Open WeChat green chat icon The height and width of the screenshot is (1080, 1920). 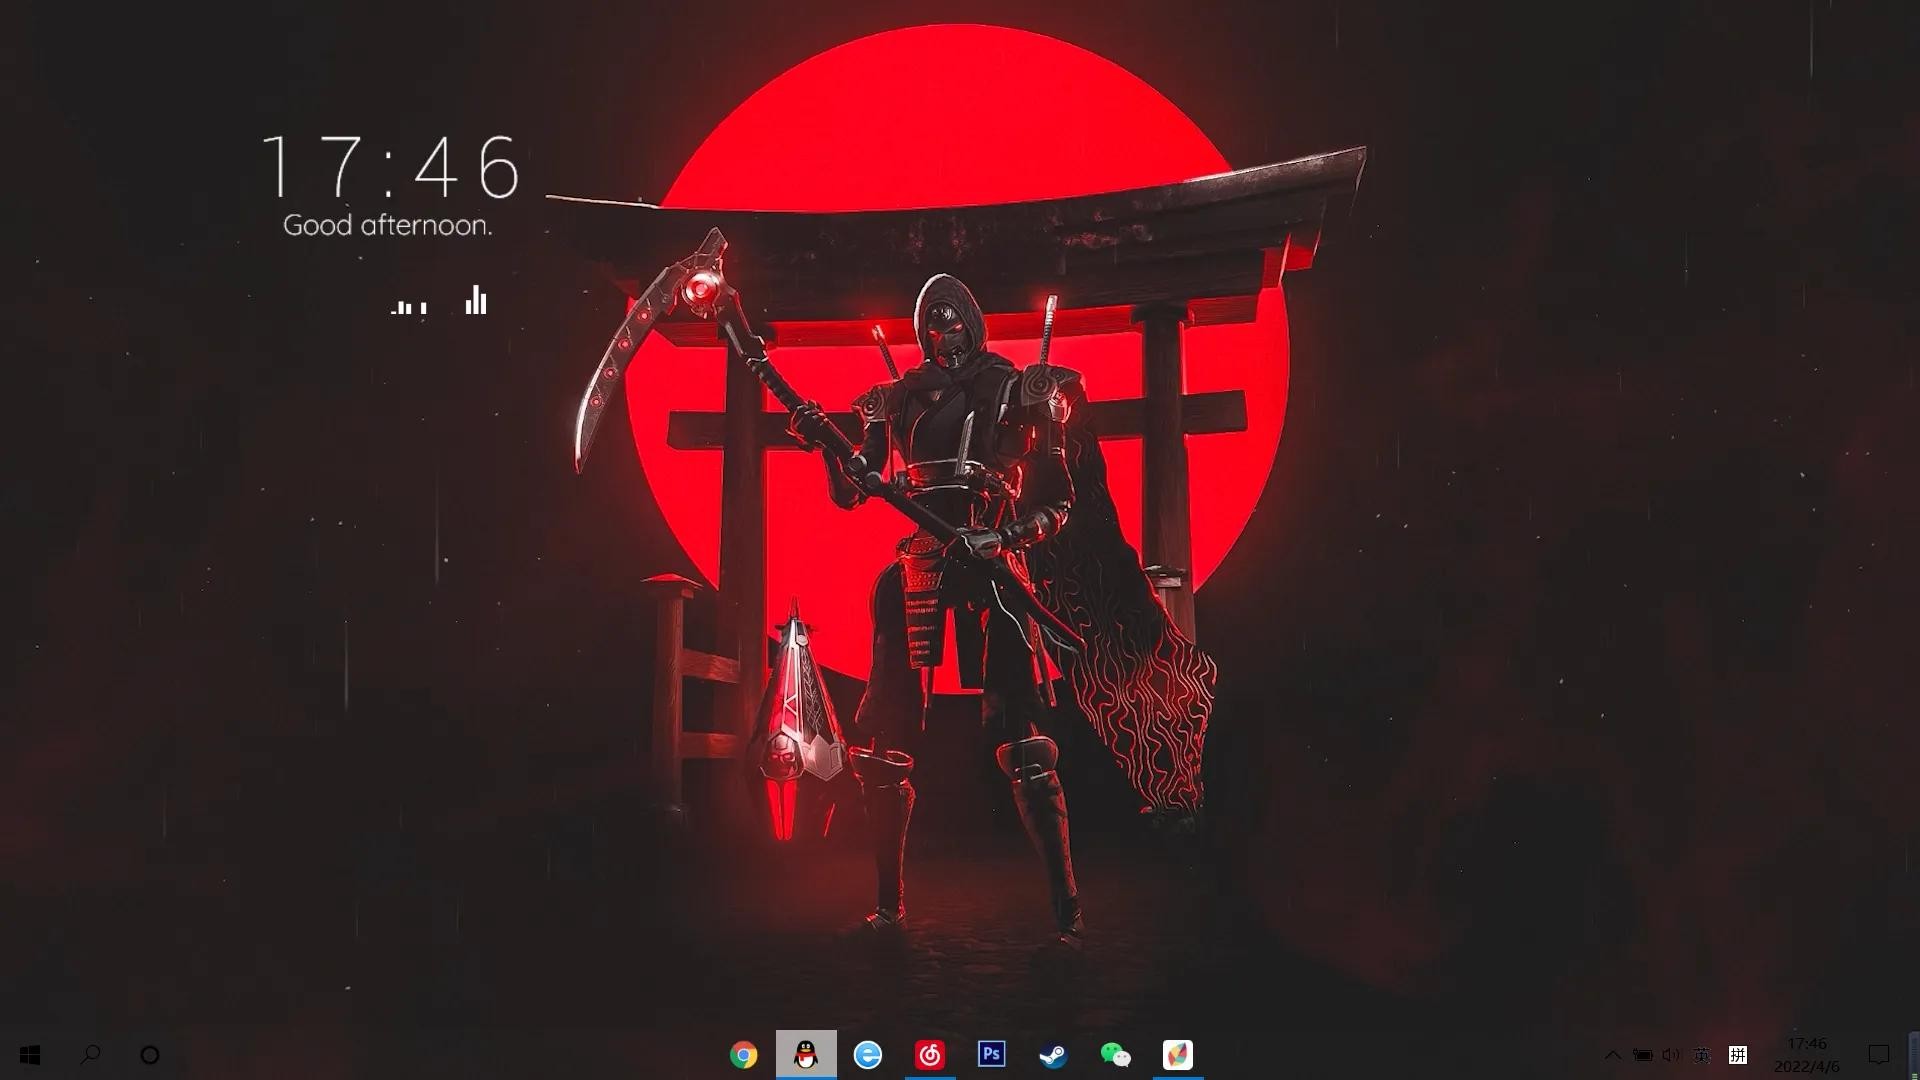tap(1115, 1055)
